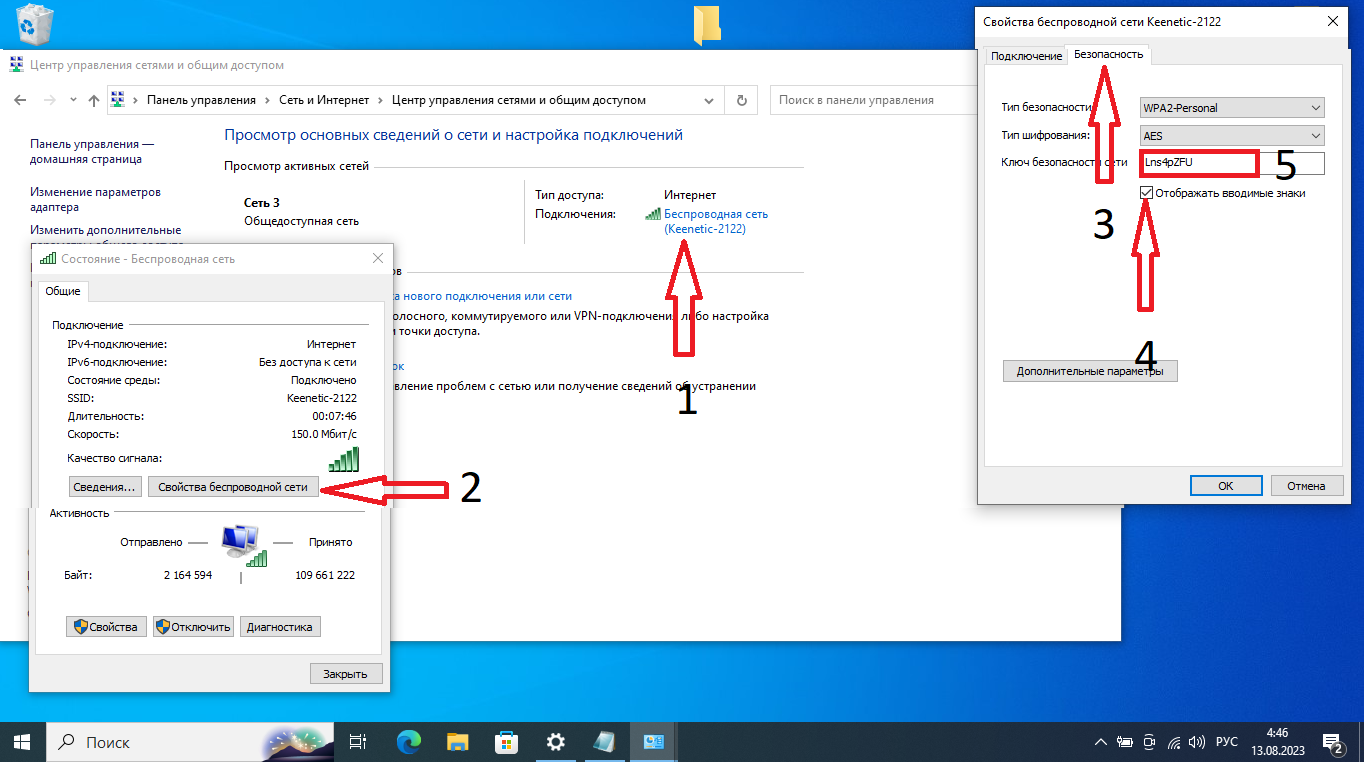The height and width of the screenshot is (762, 1364).
Task: Open Settings gear on taskbar
Action: [x=556, y=742]
